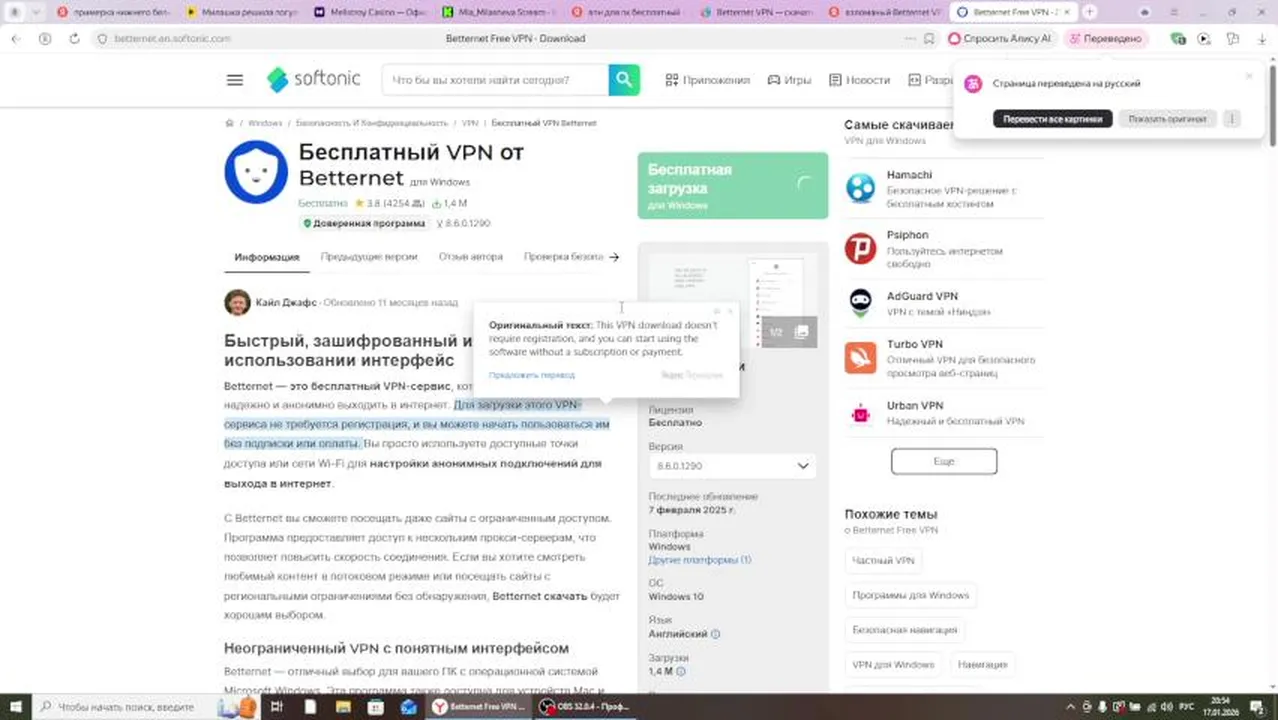The image size is (1278, 720).
Task: Click the Betternet shield app icon
Action: [x=256, y=172]
